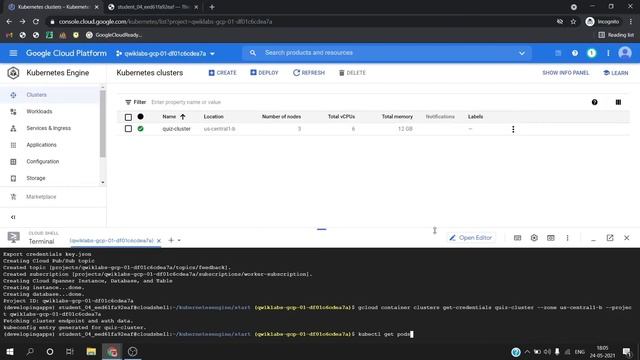Open Cloud Shell icon in header
Viewport: 640px width, 360px height.
point(558,53)
